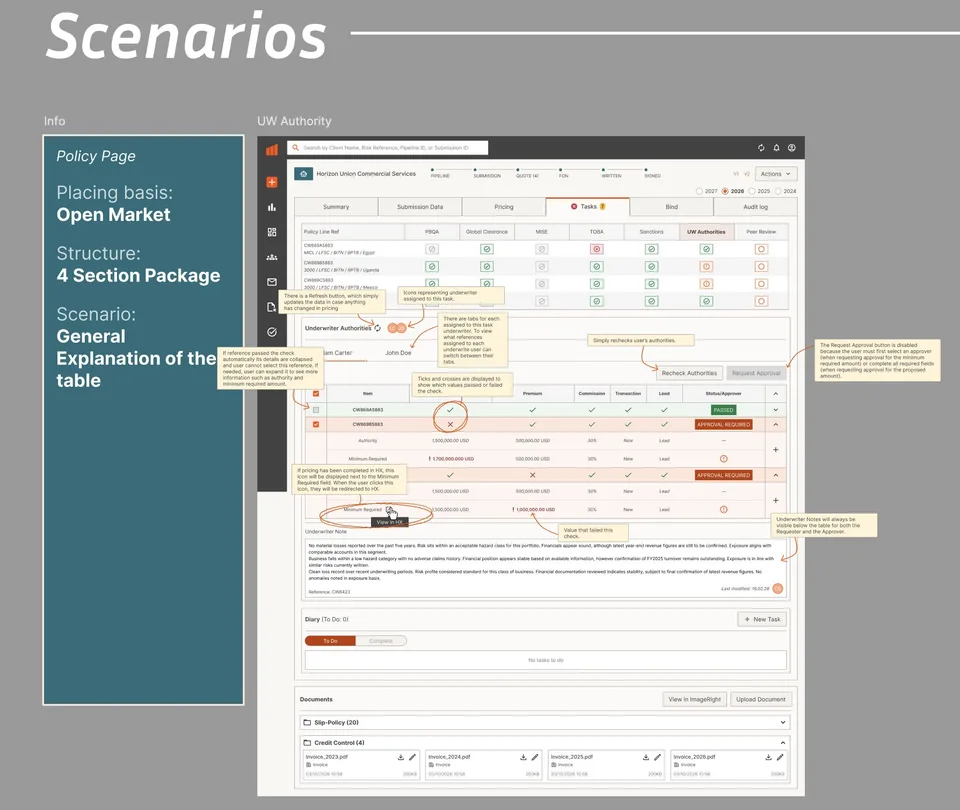This screenshot has height=810, width=960.
Task: Select the 2026 year radio button
Action: [x=725, y=191]
